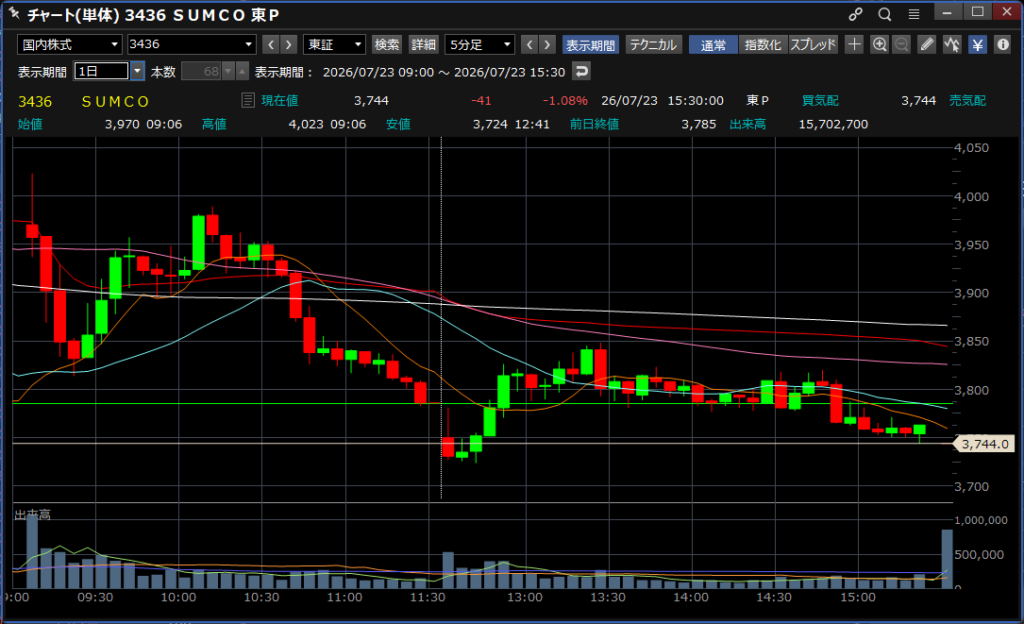The width and height of the screenshot is (1024, 624).
Task: Toggle テクニカル indicators
Action: click(x=653, y=44)
